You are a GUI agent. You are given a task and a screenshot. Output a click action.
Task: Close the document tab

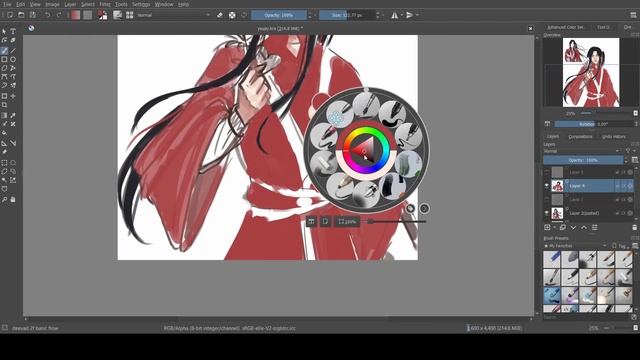(530, 29)
